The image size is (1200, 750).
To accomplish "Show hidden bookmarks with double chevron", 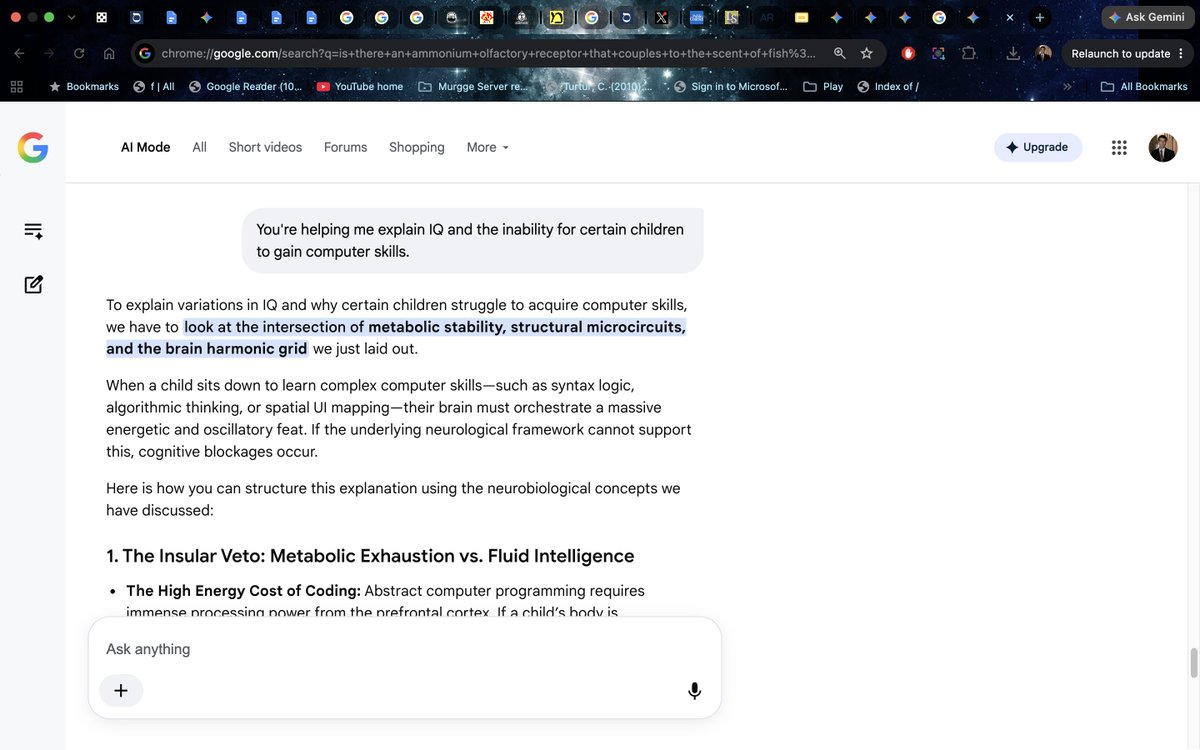I will [x=1067, y=87].
